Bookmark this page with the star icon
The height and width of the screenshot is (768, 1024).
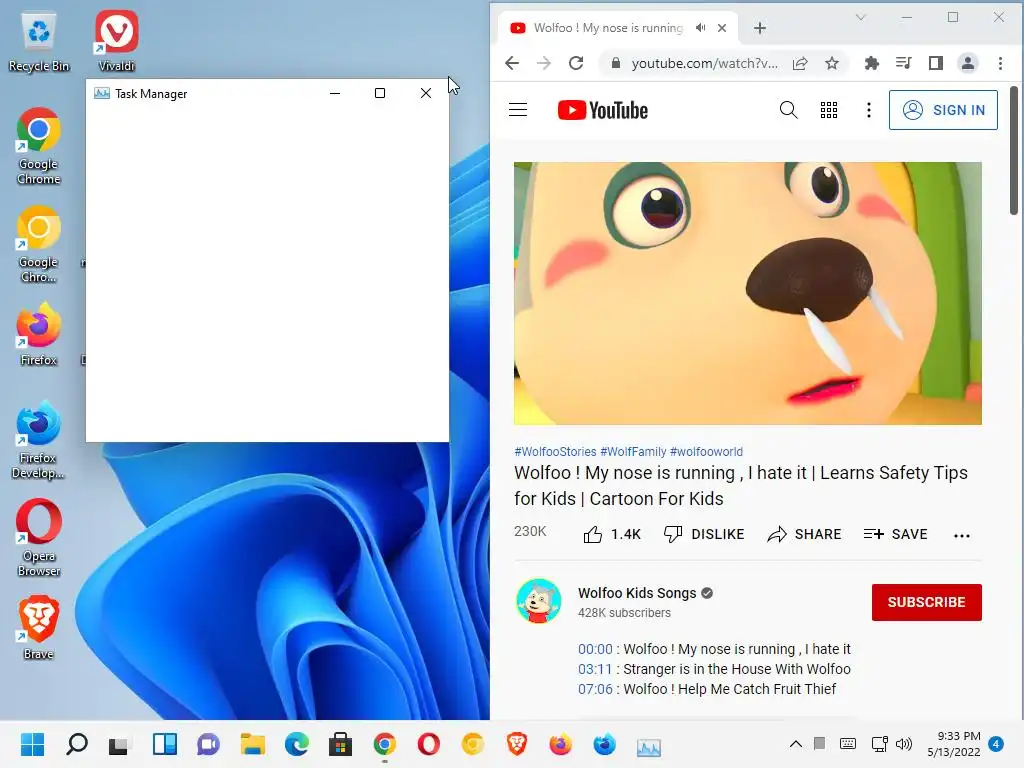[x=831, y=63]
